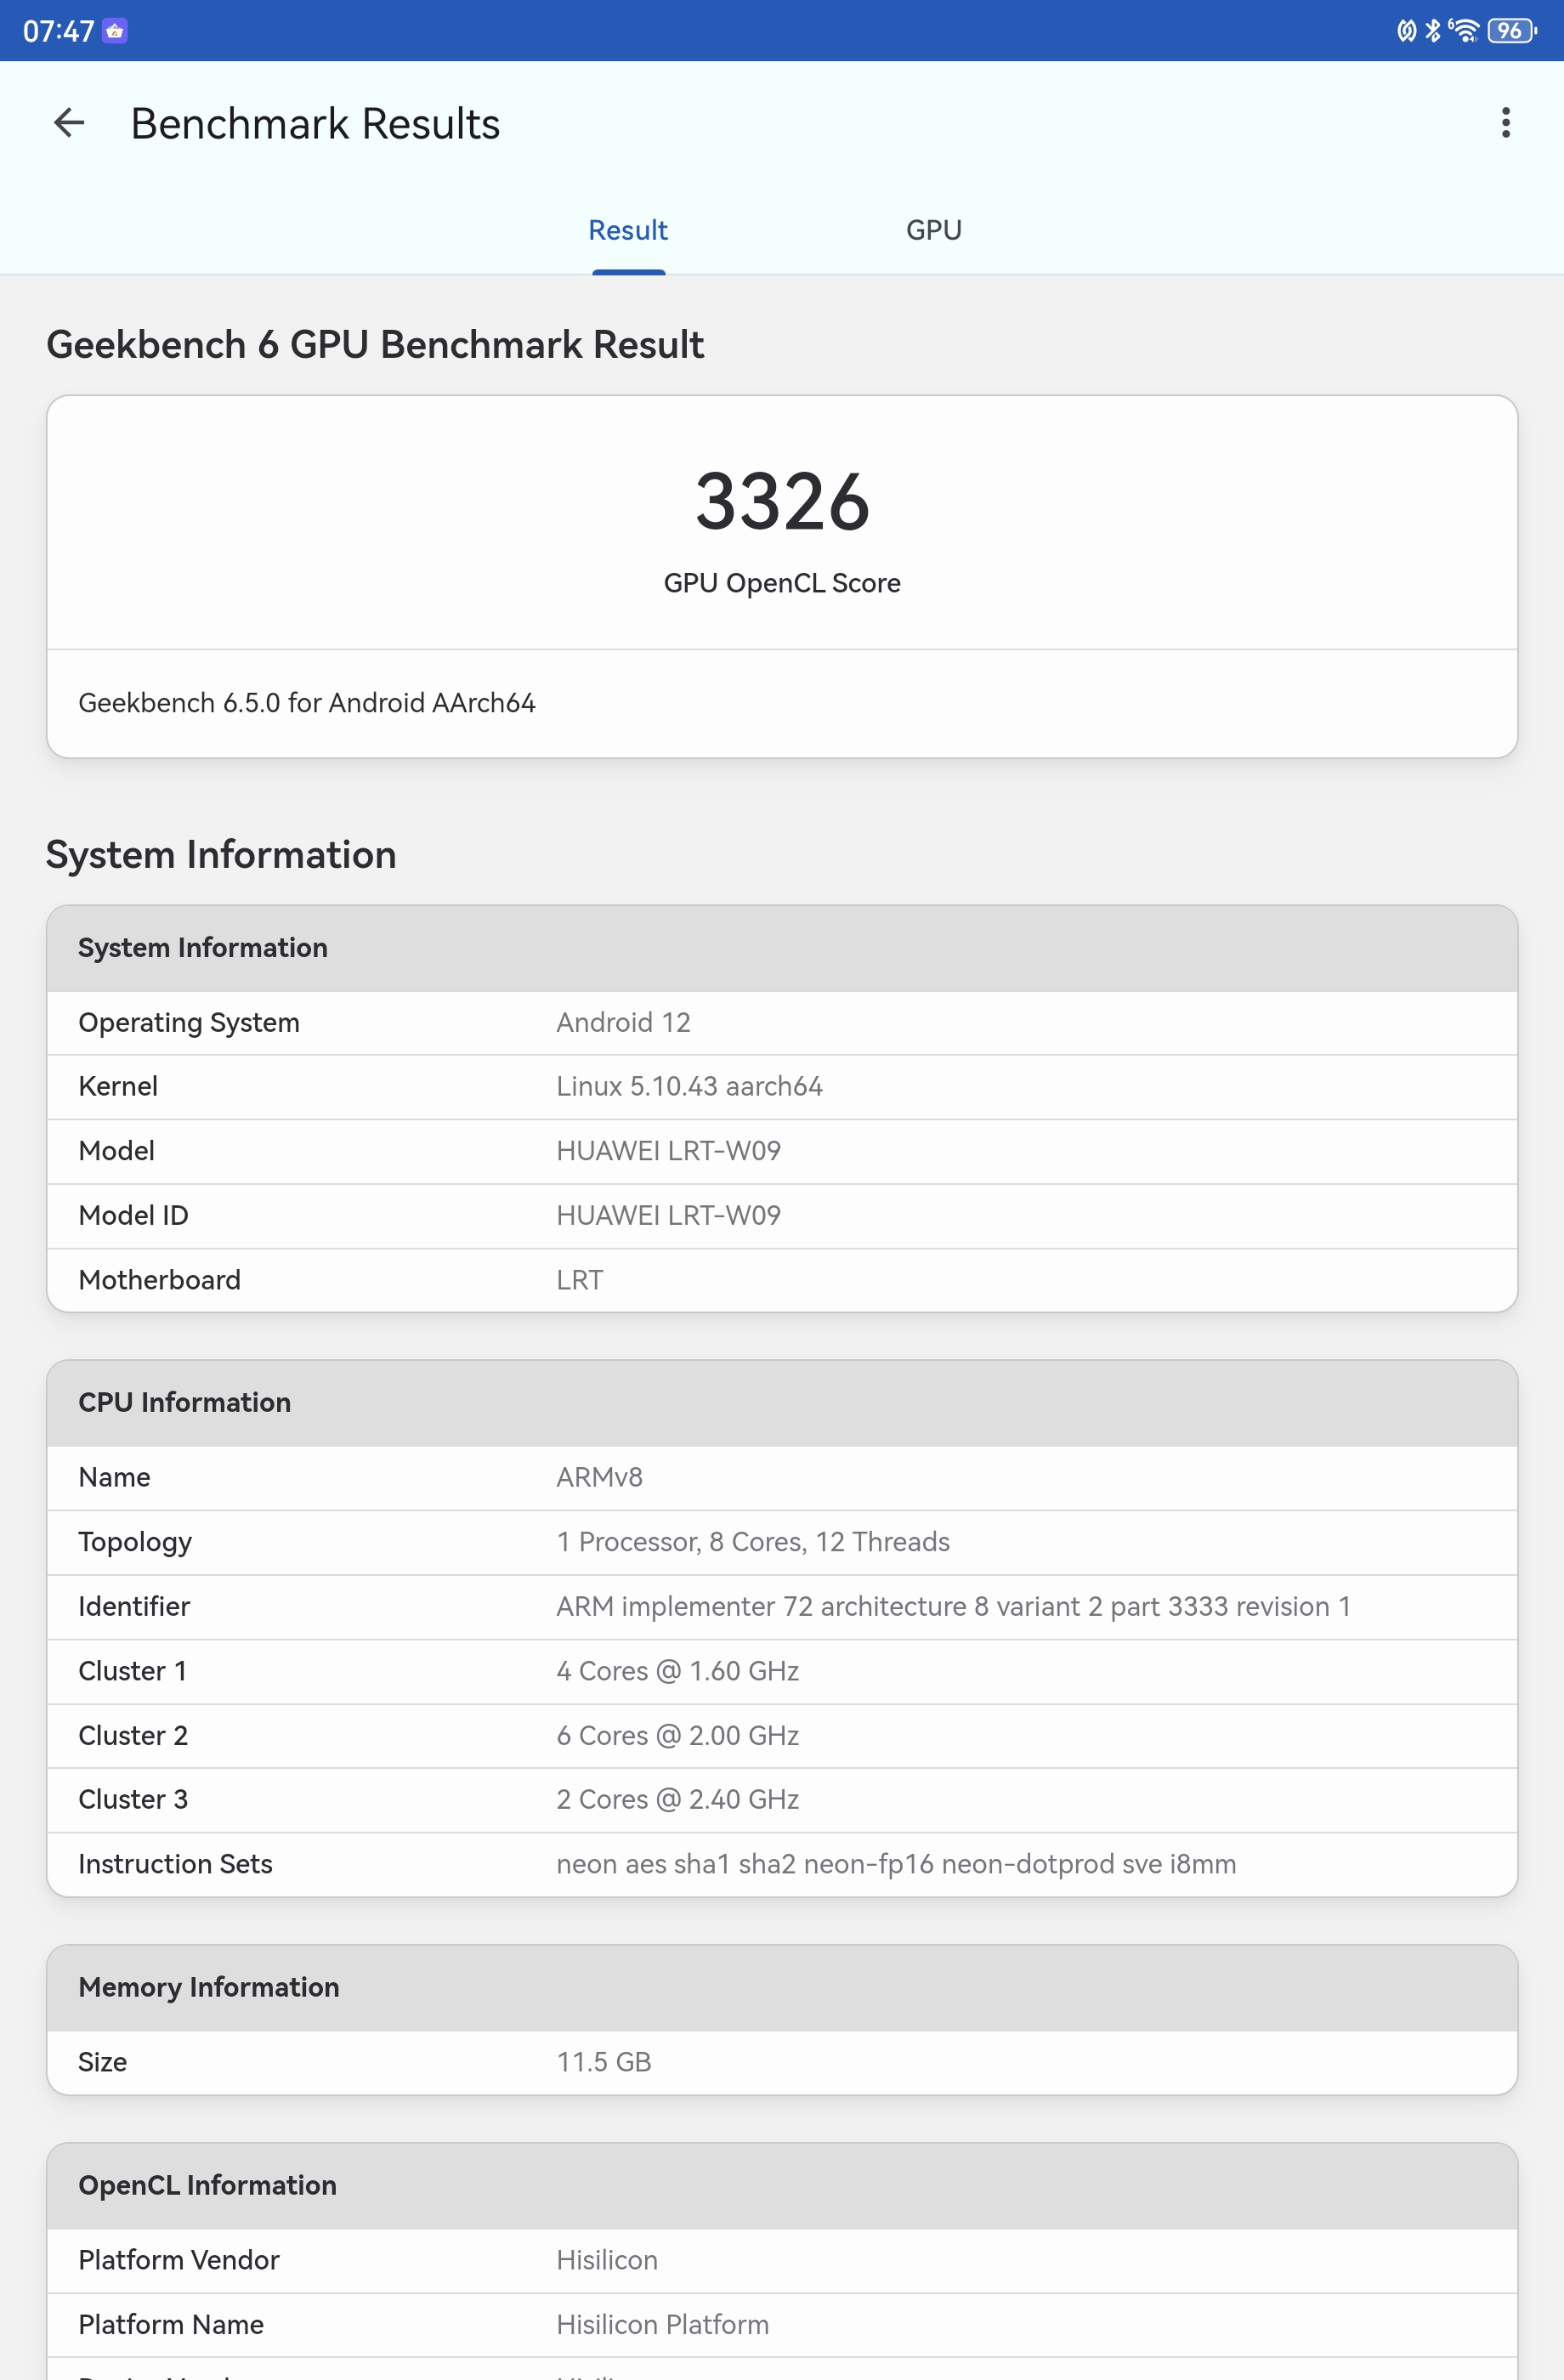Tap the back arrow icon
Image resolution: width=1564 pixels, height=2380 pixels.
[69, 123]
